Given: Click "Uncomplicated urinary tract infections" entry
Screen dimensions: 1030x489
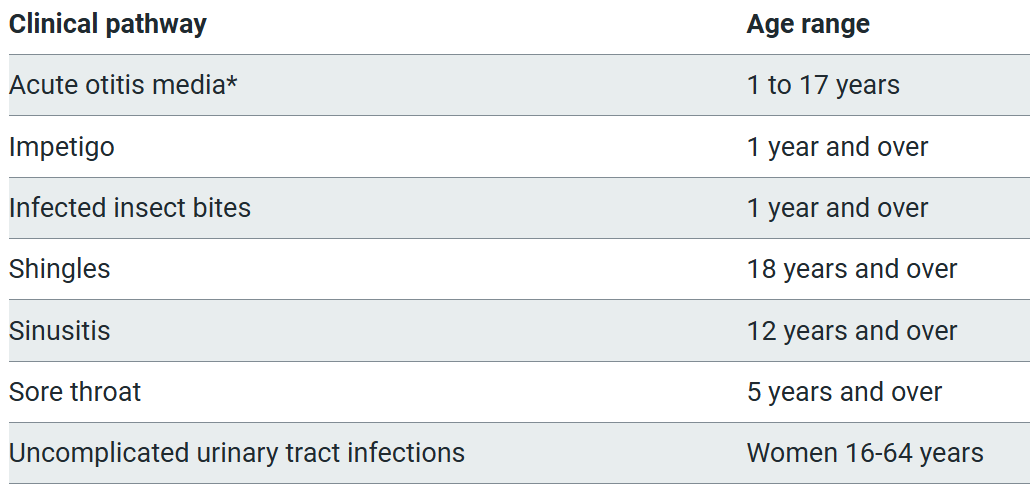Looking at the screenshot, I should tap(237, 453).
